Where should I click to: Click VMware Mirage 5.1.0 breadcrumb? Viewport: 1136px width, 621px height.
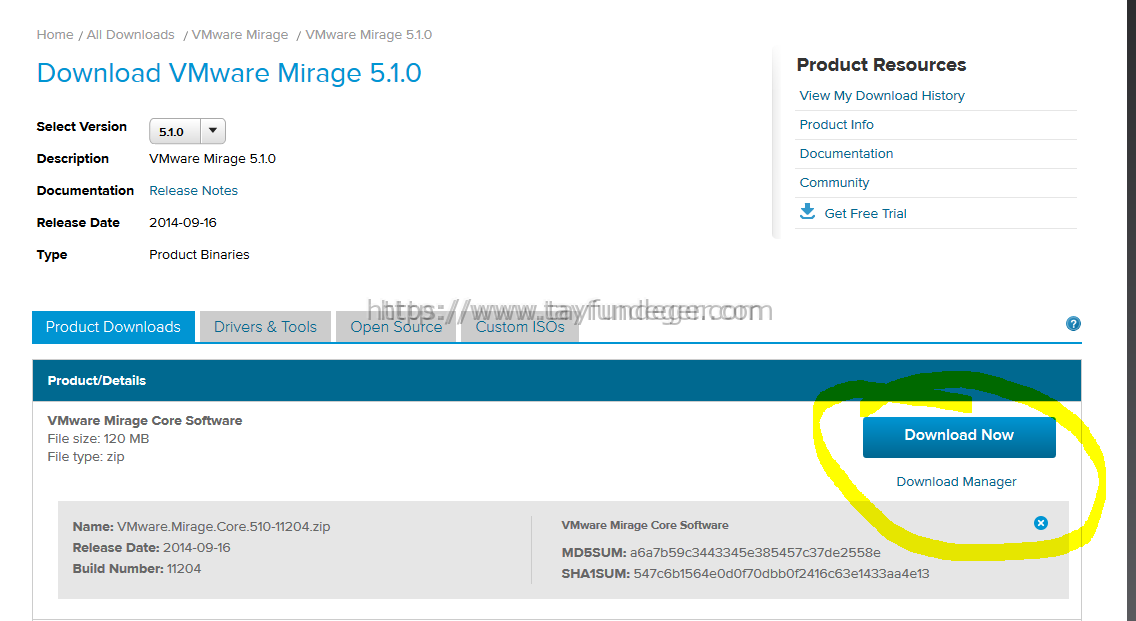coord(369,35)
